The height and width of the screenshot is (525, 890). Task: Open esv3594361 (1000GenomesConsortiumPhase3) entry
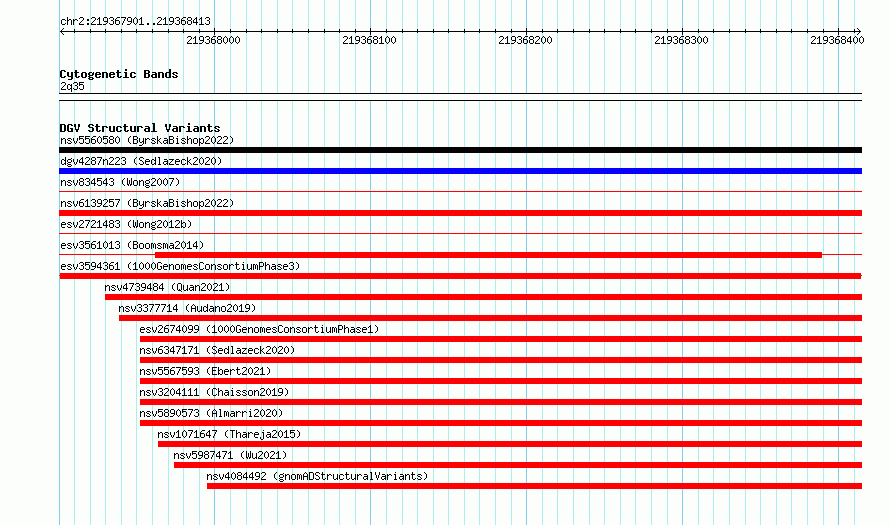coord(180,266)
